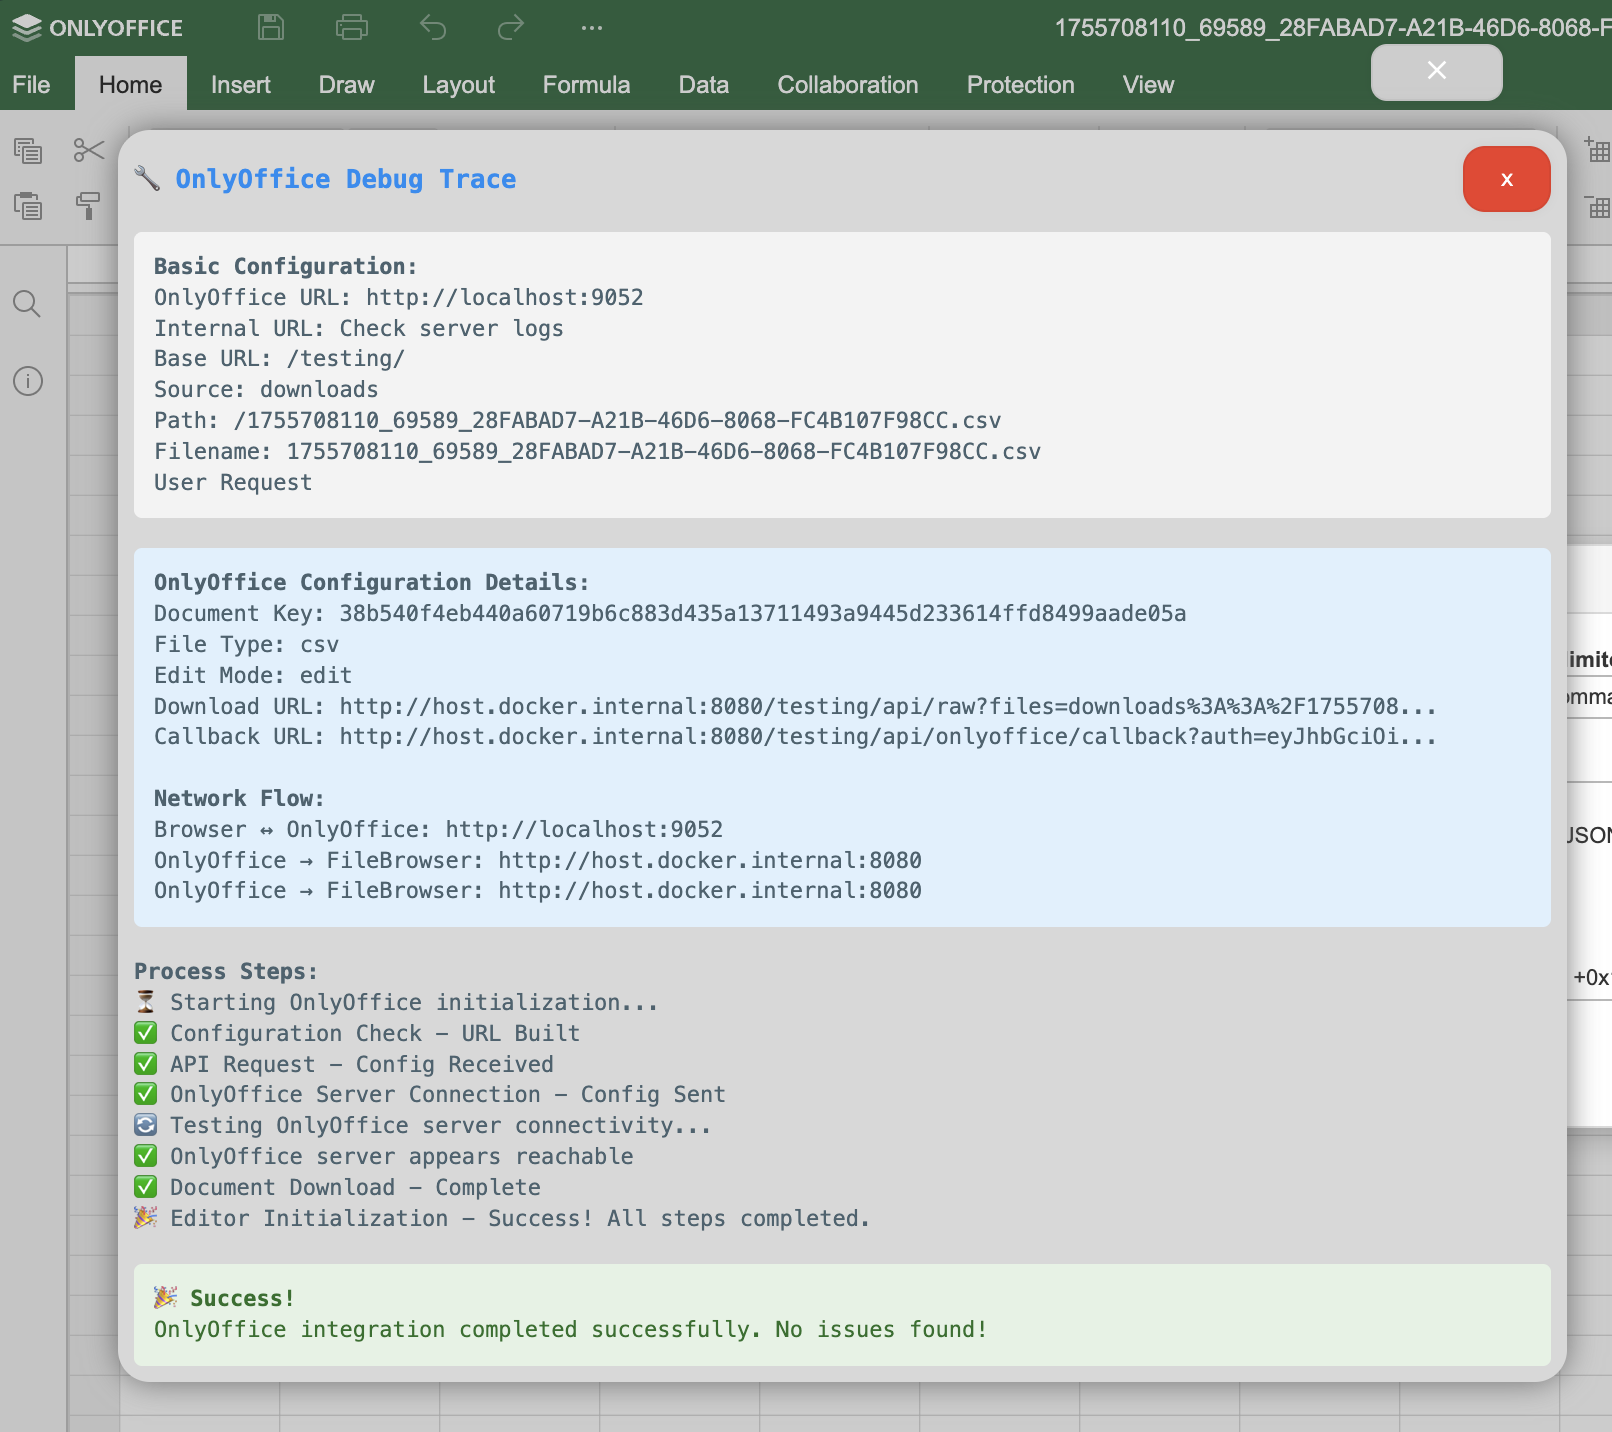Screen dimensions: 1612x1432
Task: Open the About info icon in sidebar
Action: click(x=27, y=381)
